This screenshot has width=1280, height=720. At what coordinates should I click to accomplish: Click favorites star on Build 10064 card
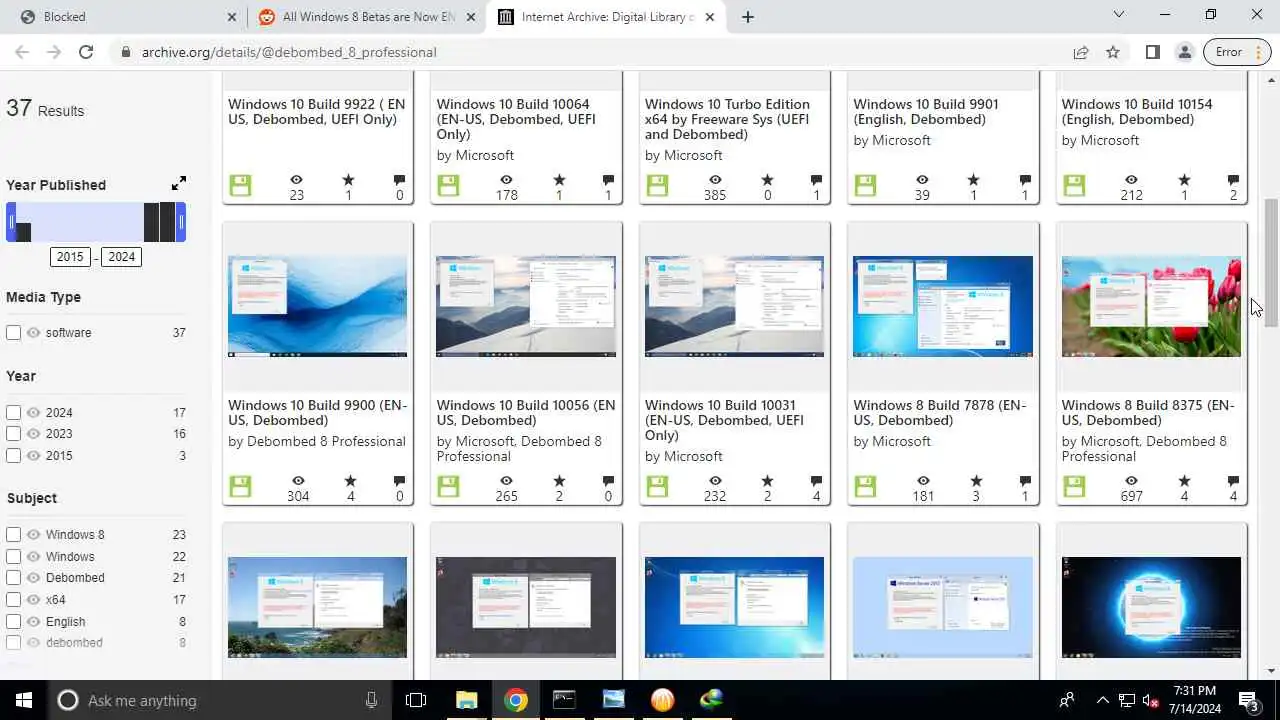point(559,180)
